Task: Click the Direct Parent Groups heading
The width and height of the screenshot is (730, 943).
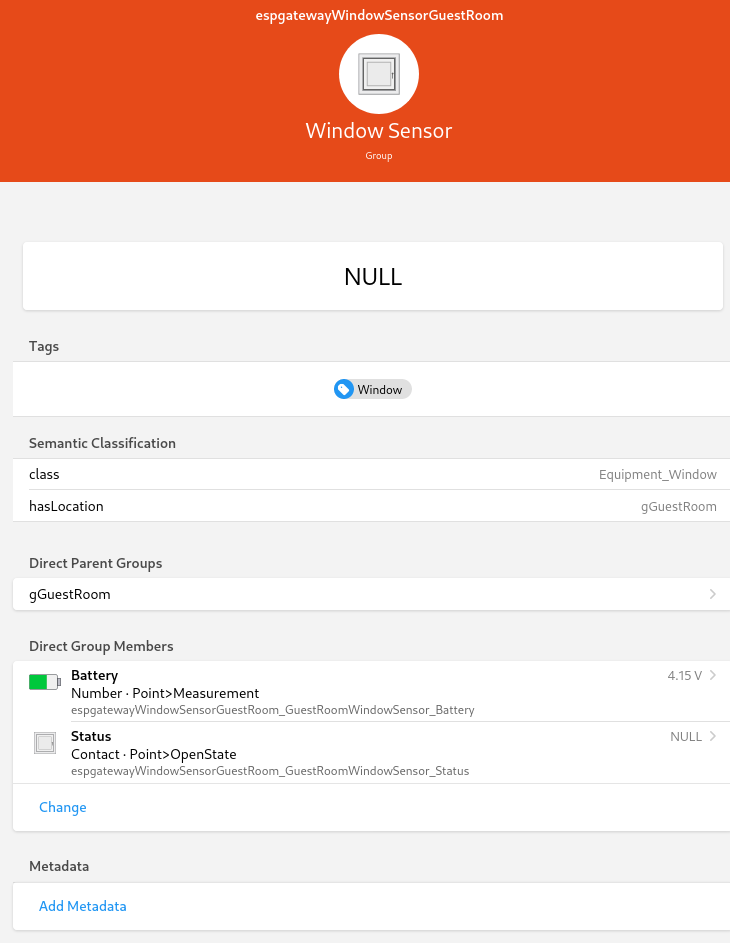Action: 96,564
